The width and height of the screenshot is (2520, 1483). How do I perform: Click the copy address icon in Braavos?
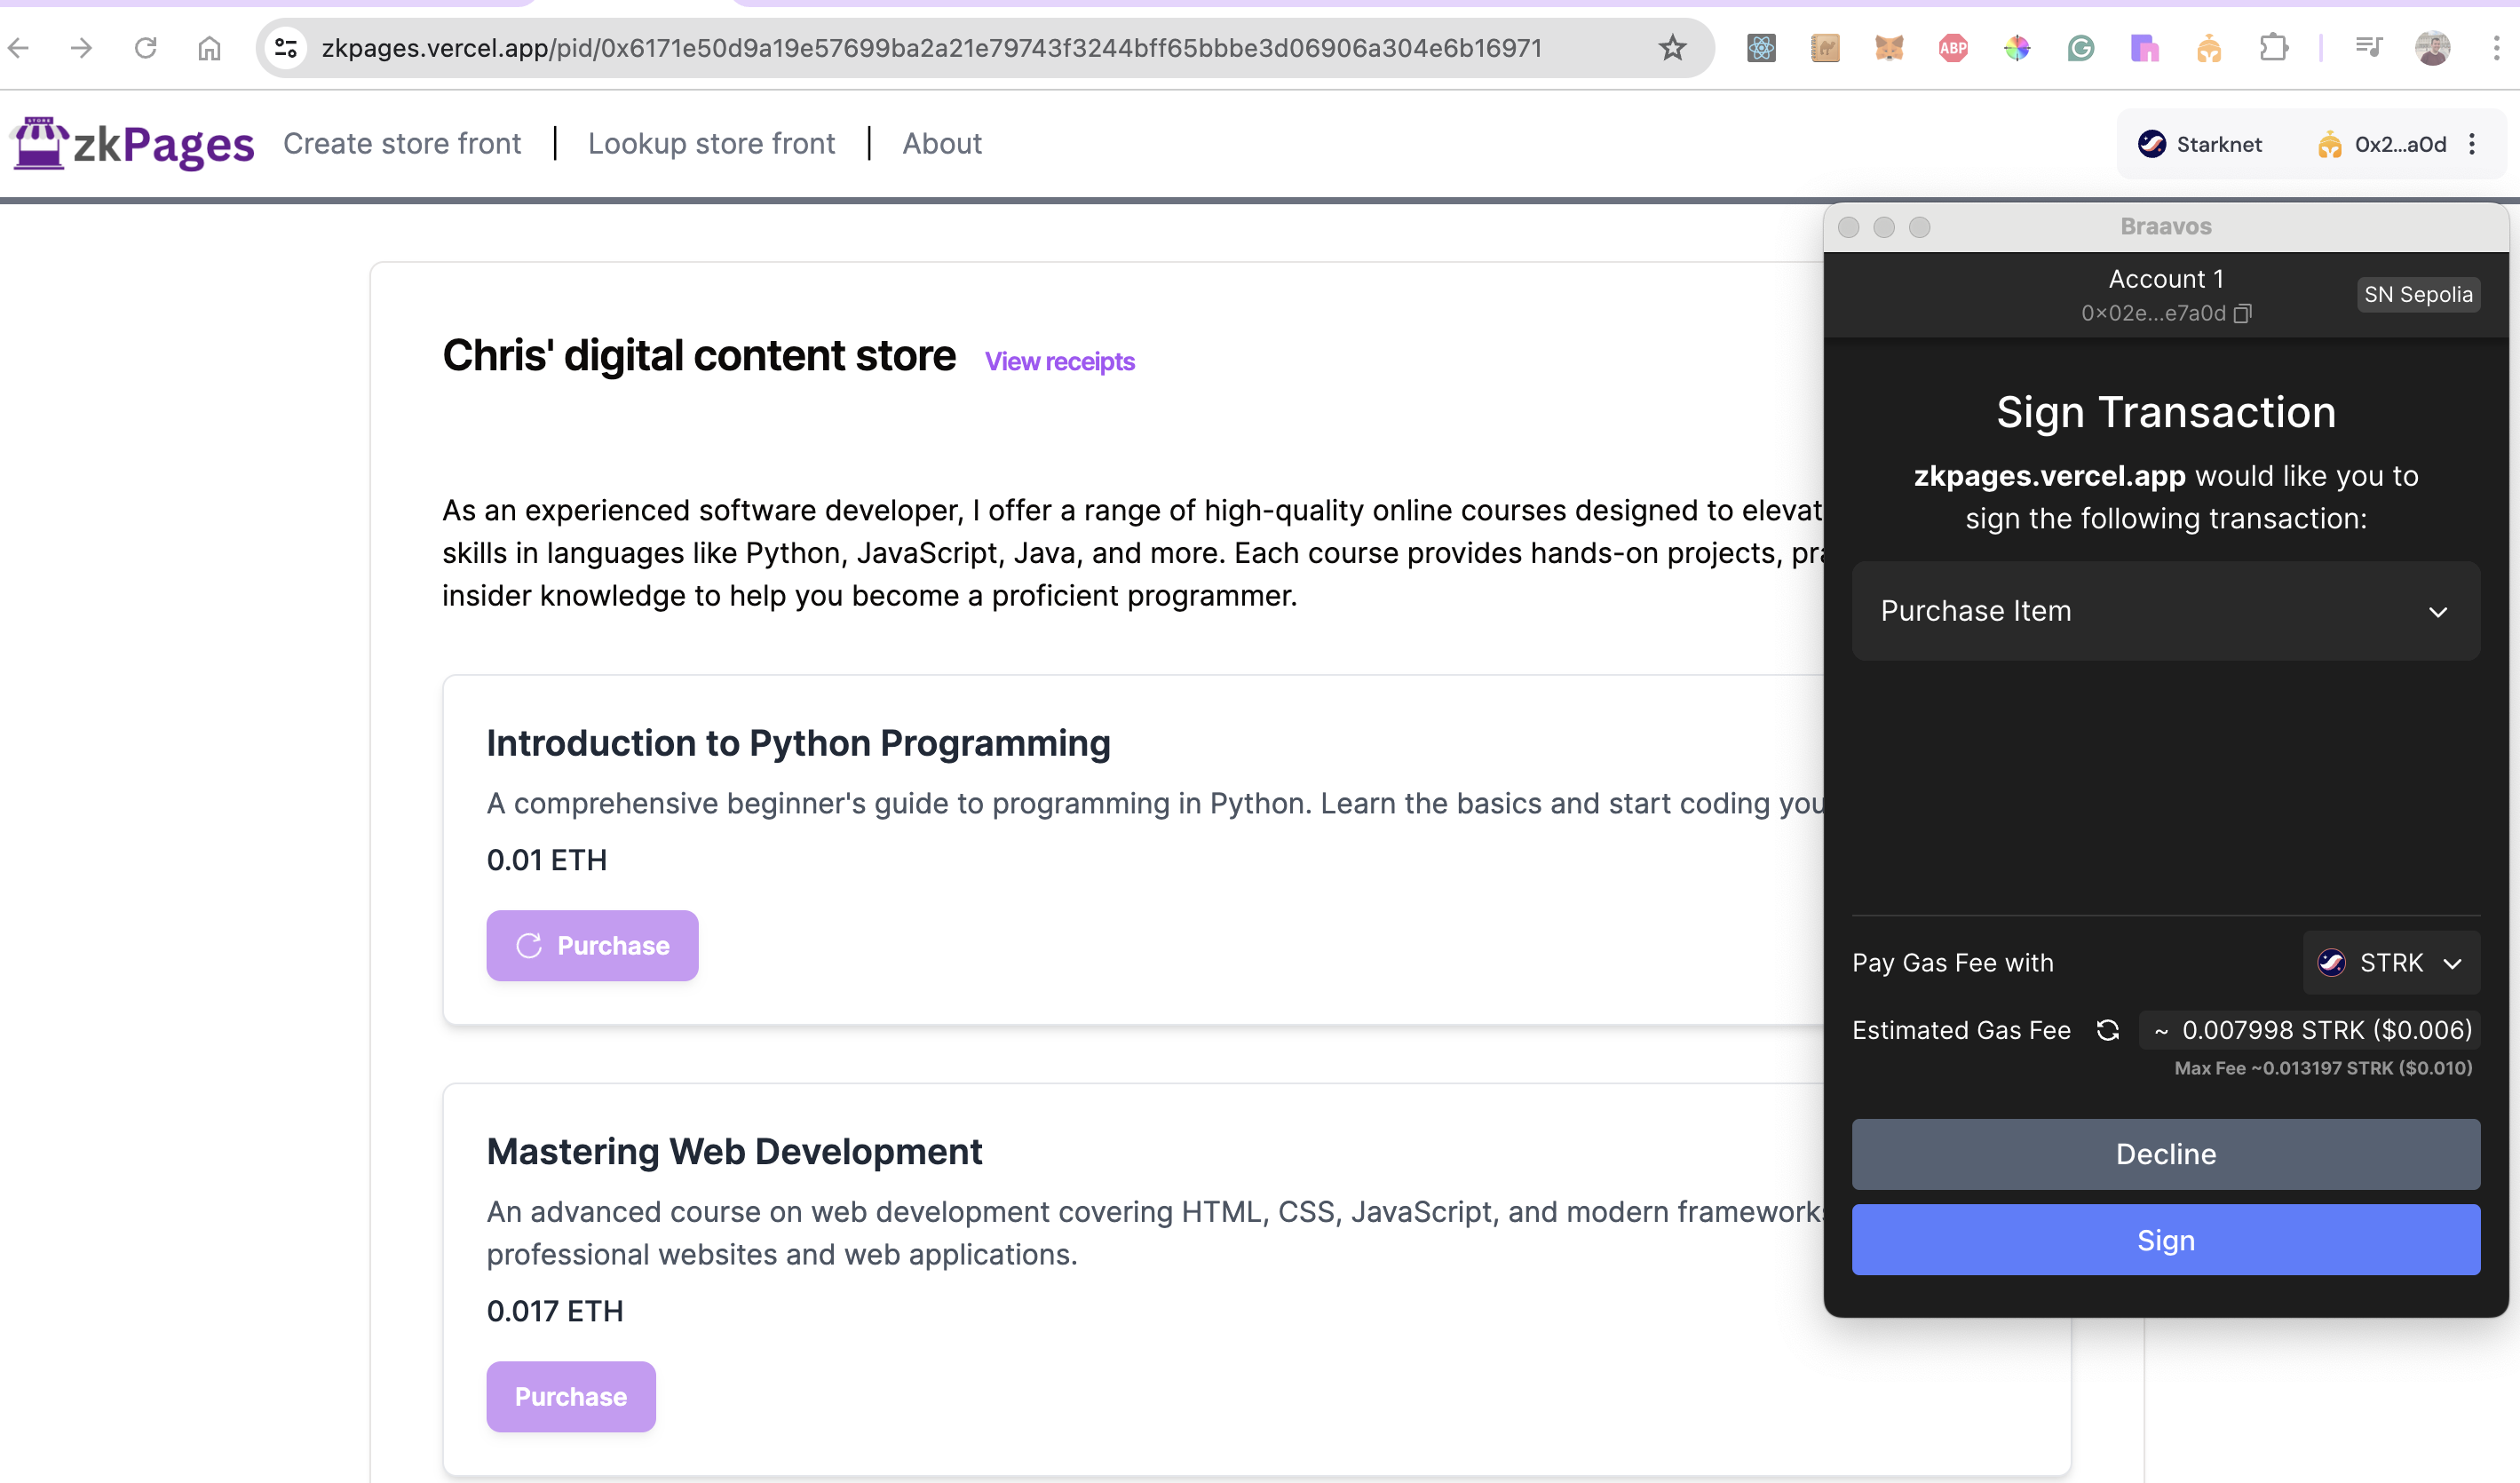(x=2243, y=314)
